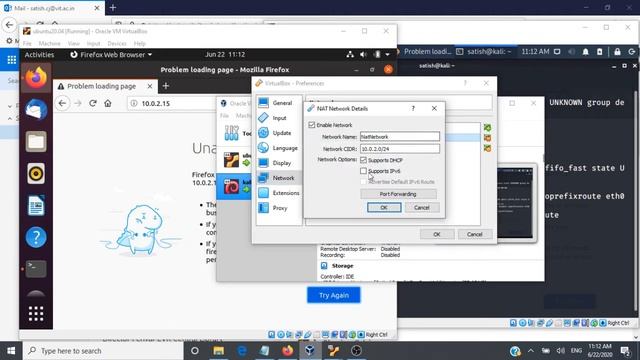Toggle Supports DHCP checkbox
The width and height of the screenshot is (640, 360).
click(x=364, y=160)
